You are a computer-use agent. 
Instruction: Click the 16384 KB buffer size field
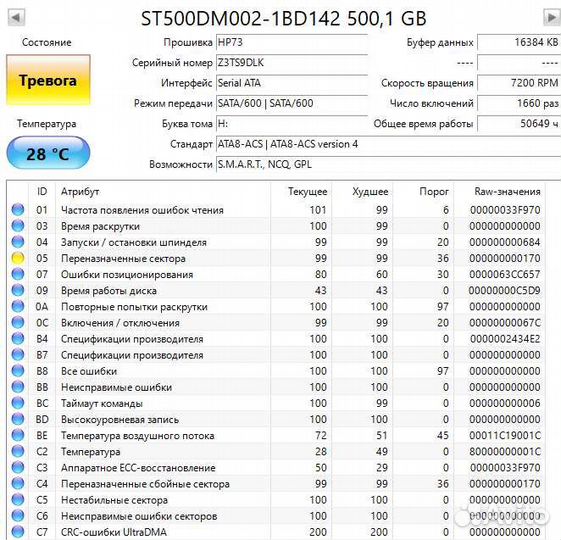[x=519, y=42]
